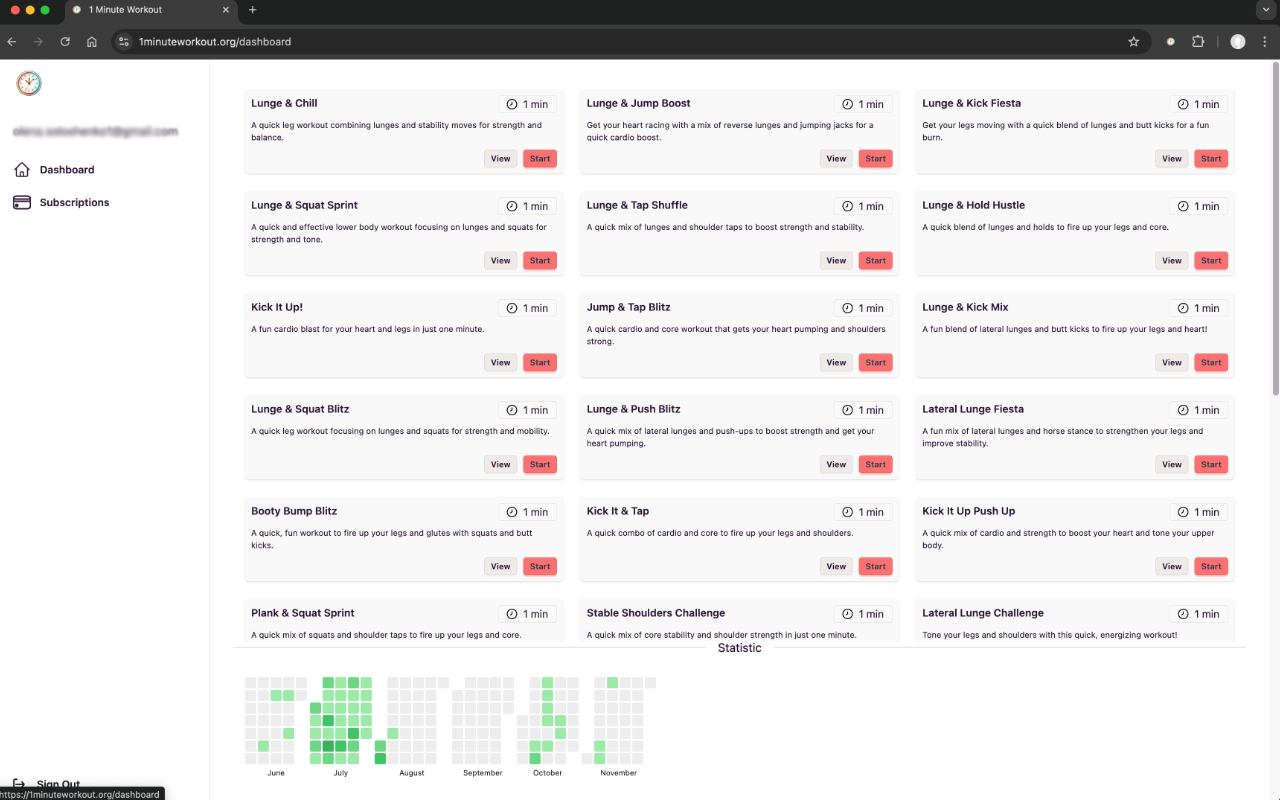Click the browser Home icon
This screenshot has width=1280, height=800.
pyautogui.click(x=92, y=42)
